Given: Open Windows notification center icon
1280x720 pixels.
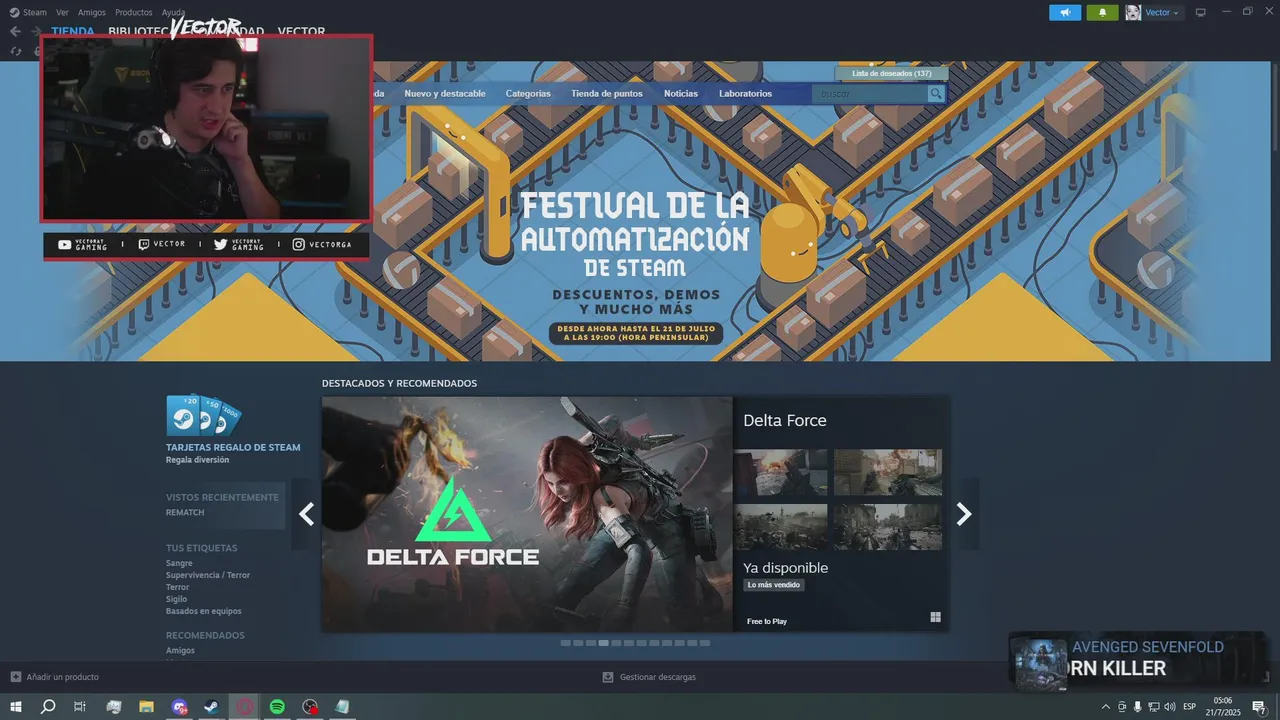Looking at the screenshot, I should [1259, 707].
